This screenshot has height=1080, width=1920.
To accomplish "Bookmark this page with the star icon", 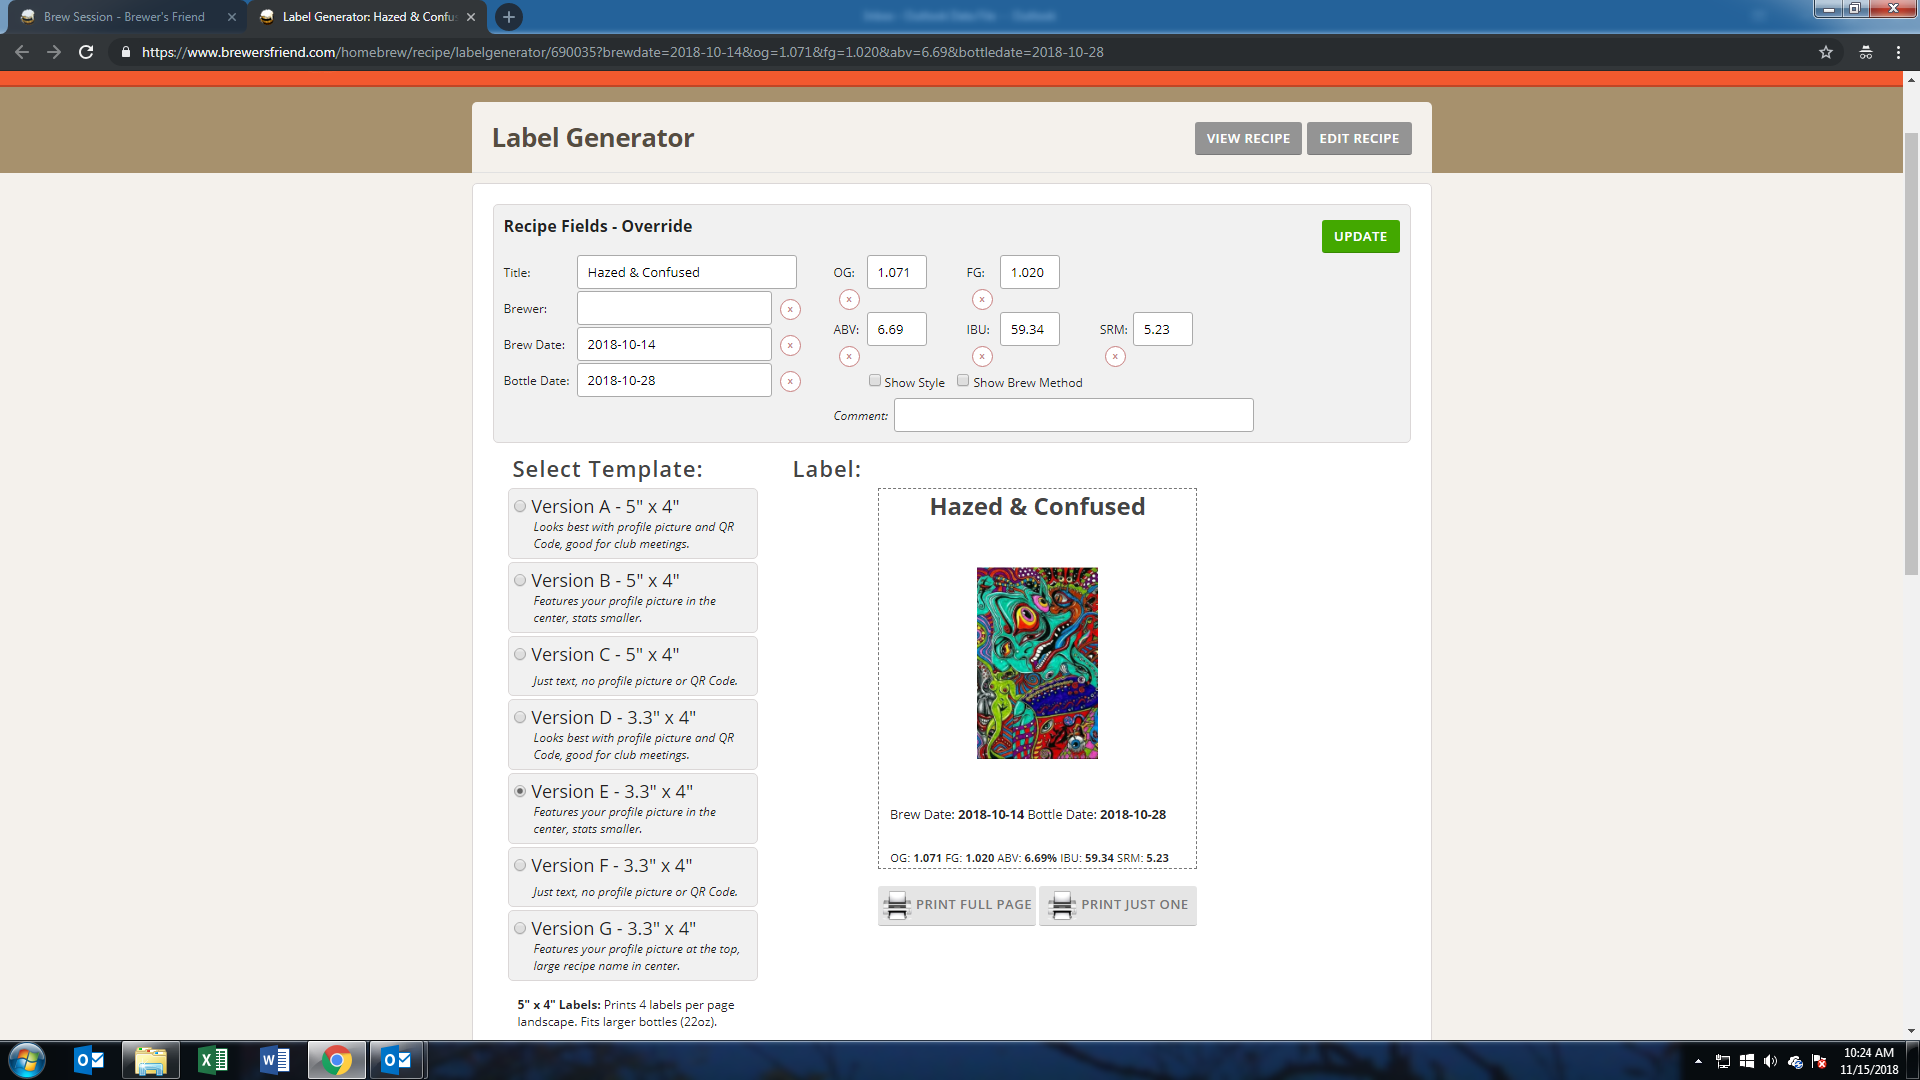I will coord(1826,52).
